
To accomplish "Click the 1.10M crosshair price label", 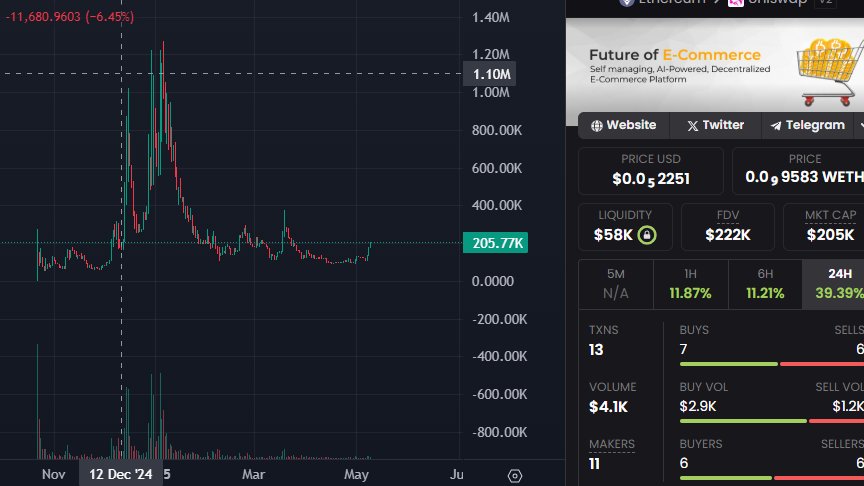I will (489, 74).
